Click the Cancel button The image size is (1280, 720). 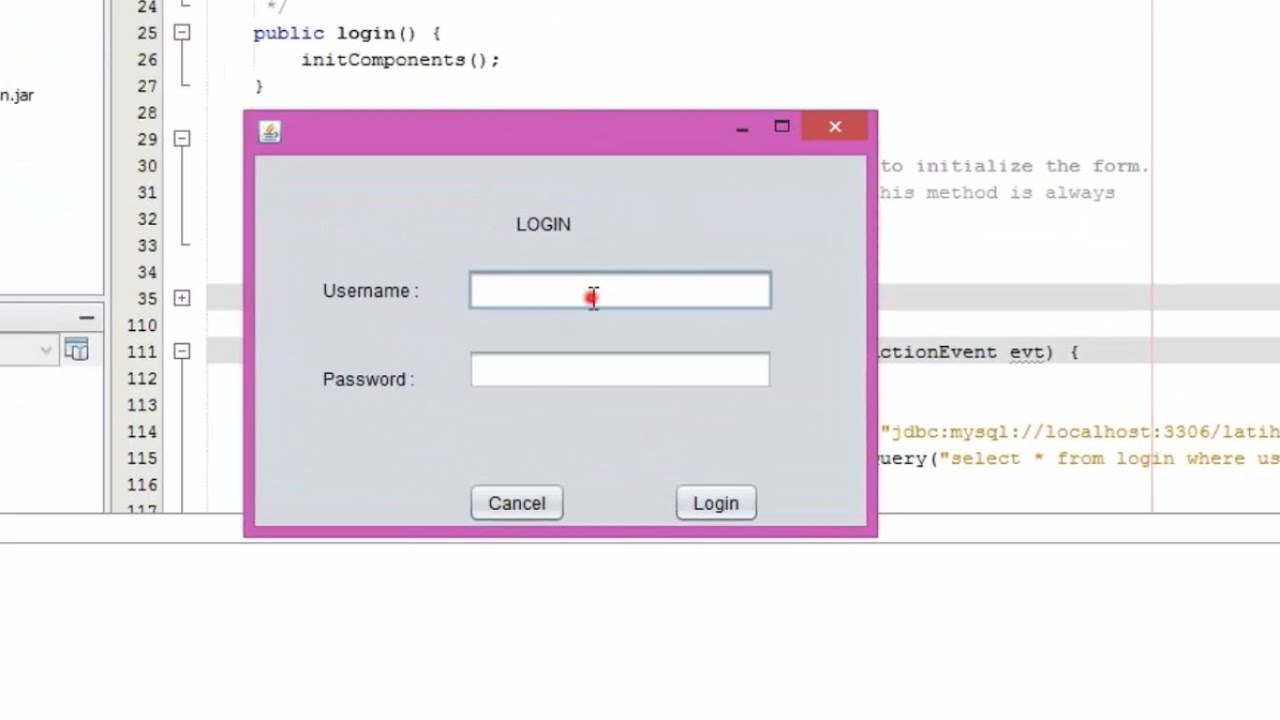tap(517, 503)
